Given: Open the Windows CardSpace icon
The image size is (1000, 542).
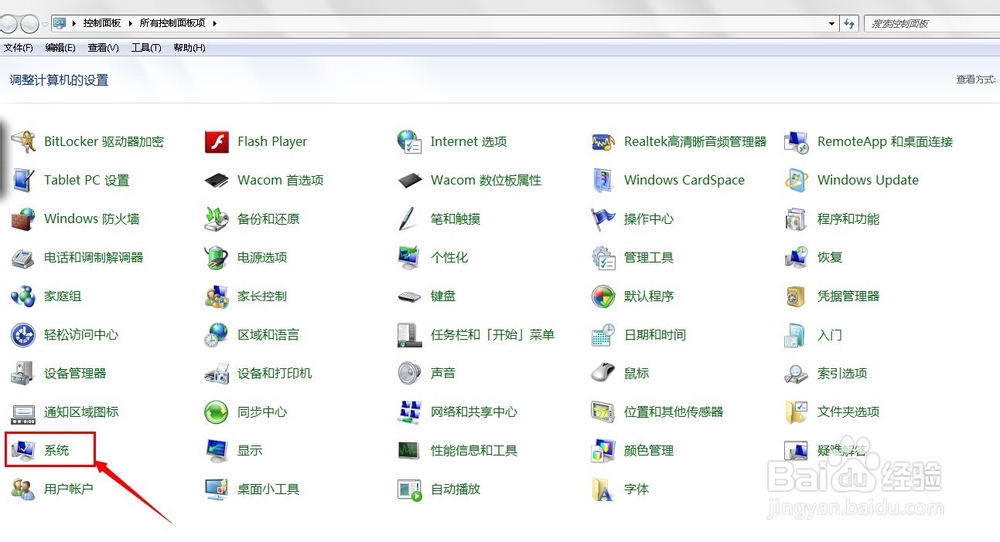Looking at the screenshot, I should pyautogui.click(x=603, y=180).
